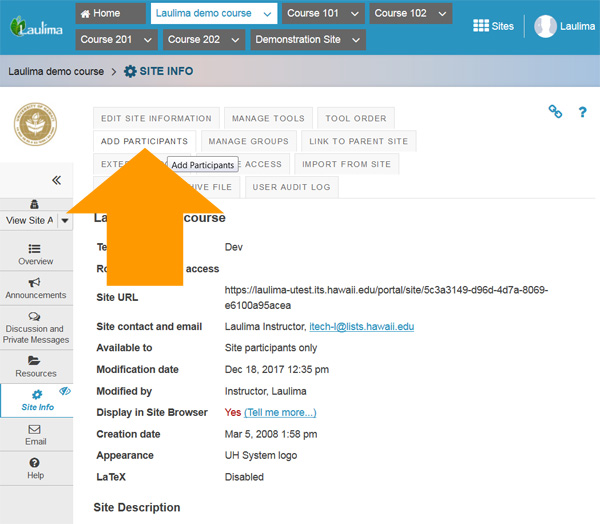Open Resources in the sidebar
This screenshot has height=524, width=600.
[36, 367]
